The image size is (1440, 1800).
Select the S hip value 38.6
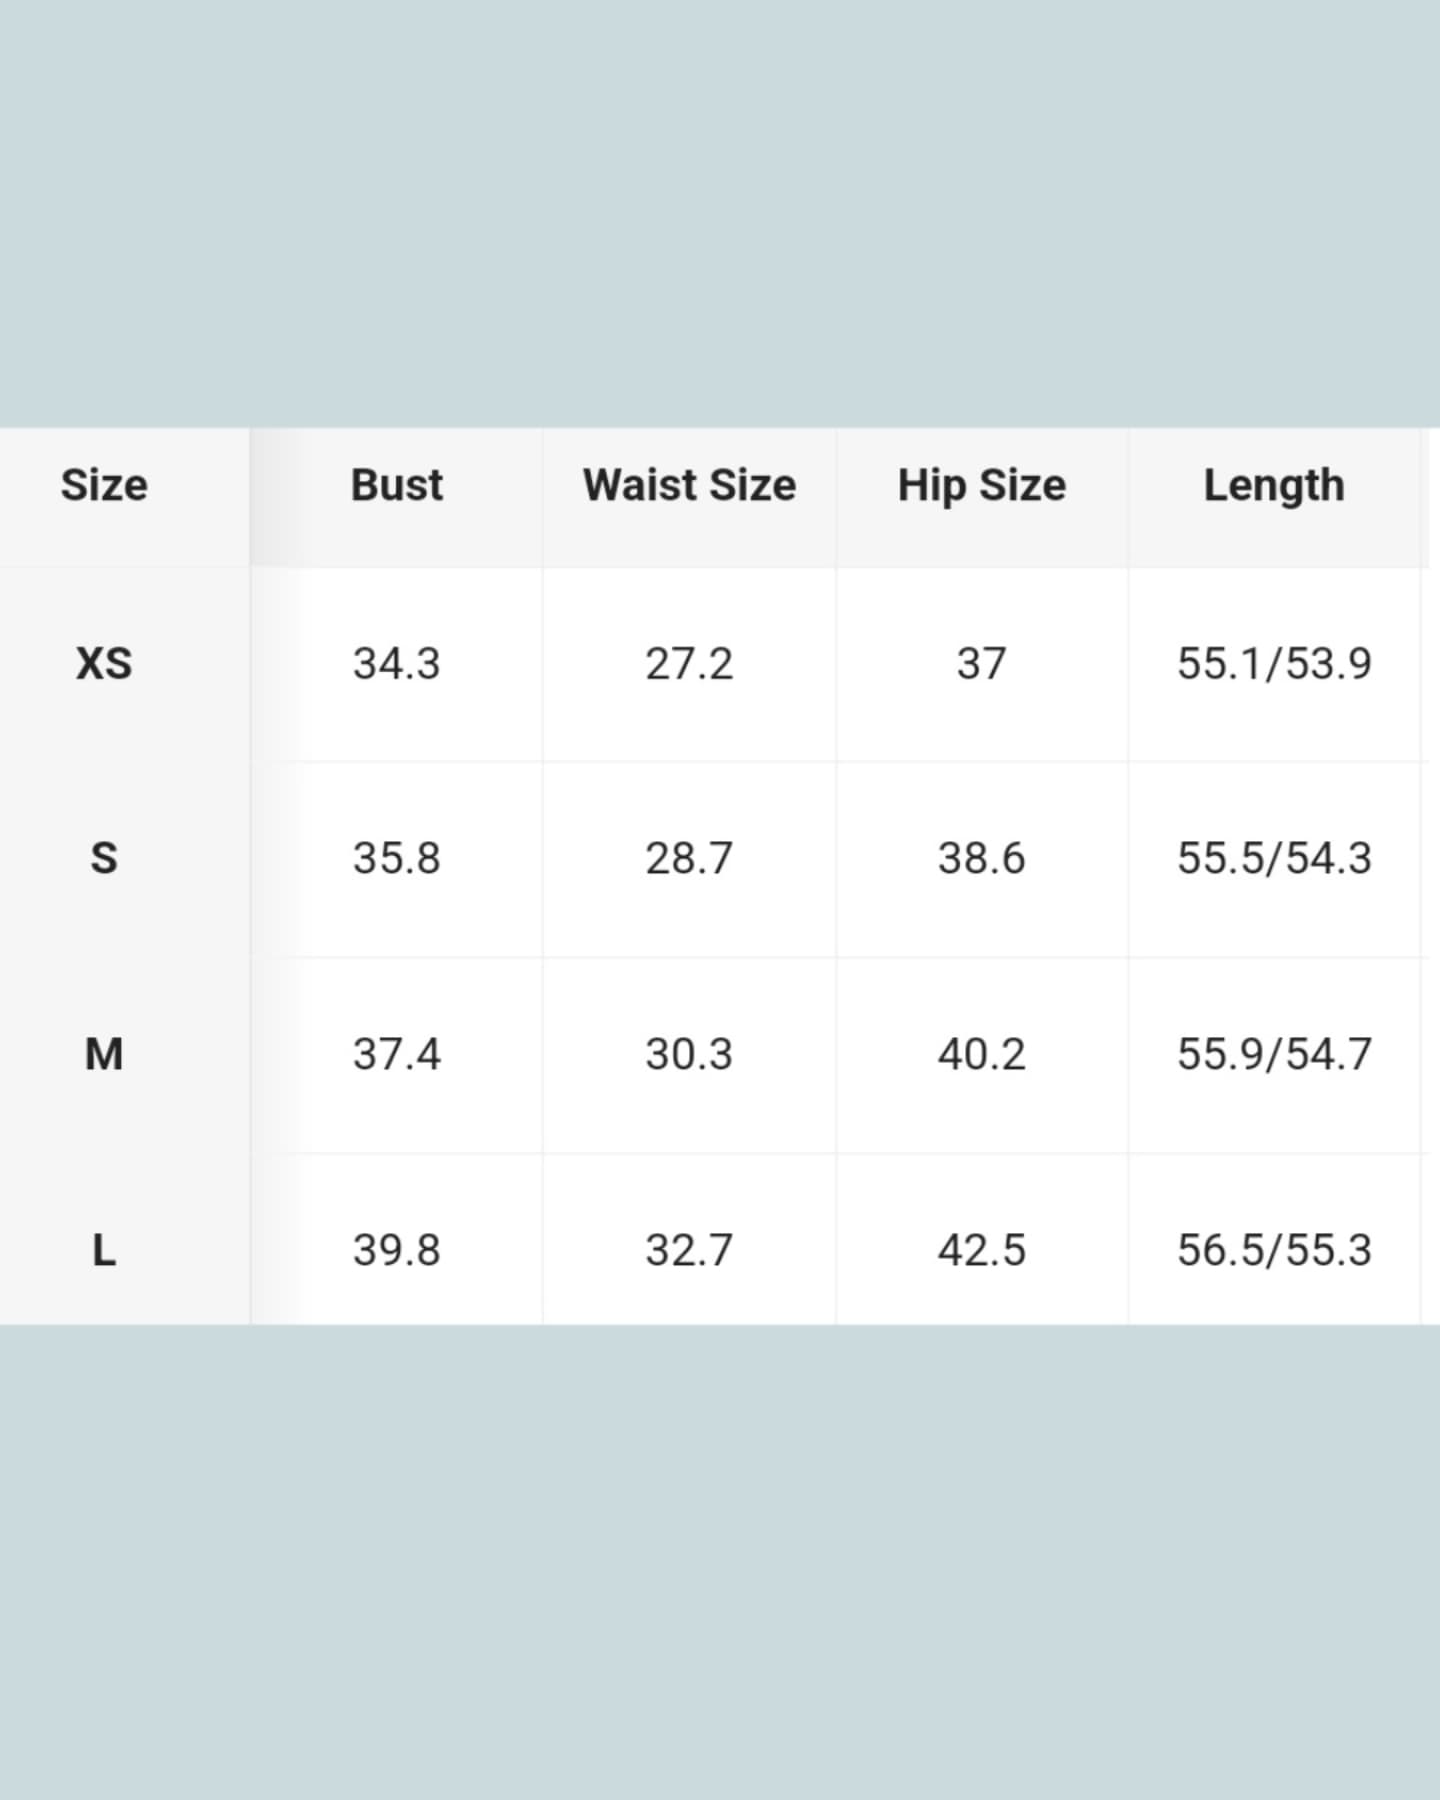click(x=981, y=858)
